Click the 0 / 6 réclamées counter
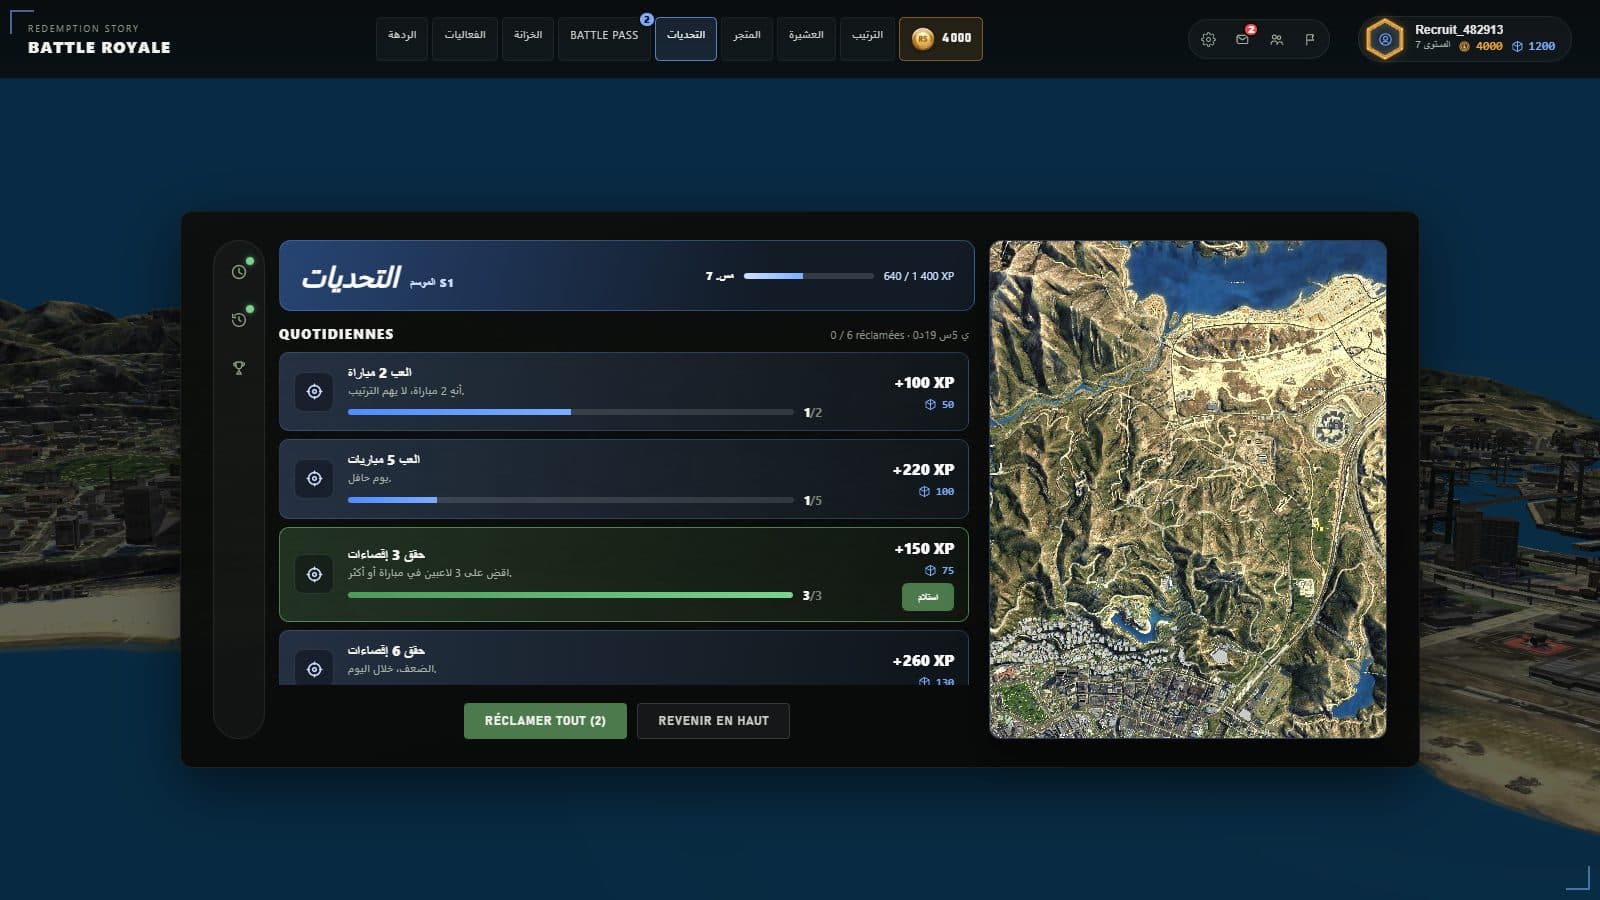The height and width of the screenshot is (900, 1600). (x=867, y=335)
